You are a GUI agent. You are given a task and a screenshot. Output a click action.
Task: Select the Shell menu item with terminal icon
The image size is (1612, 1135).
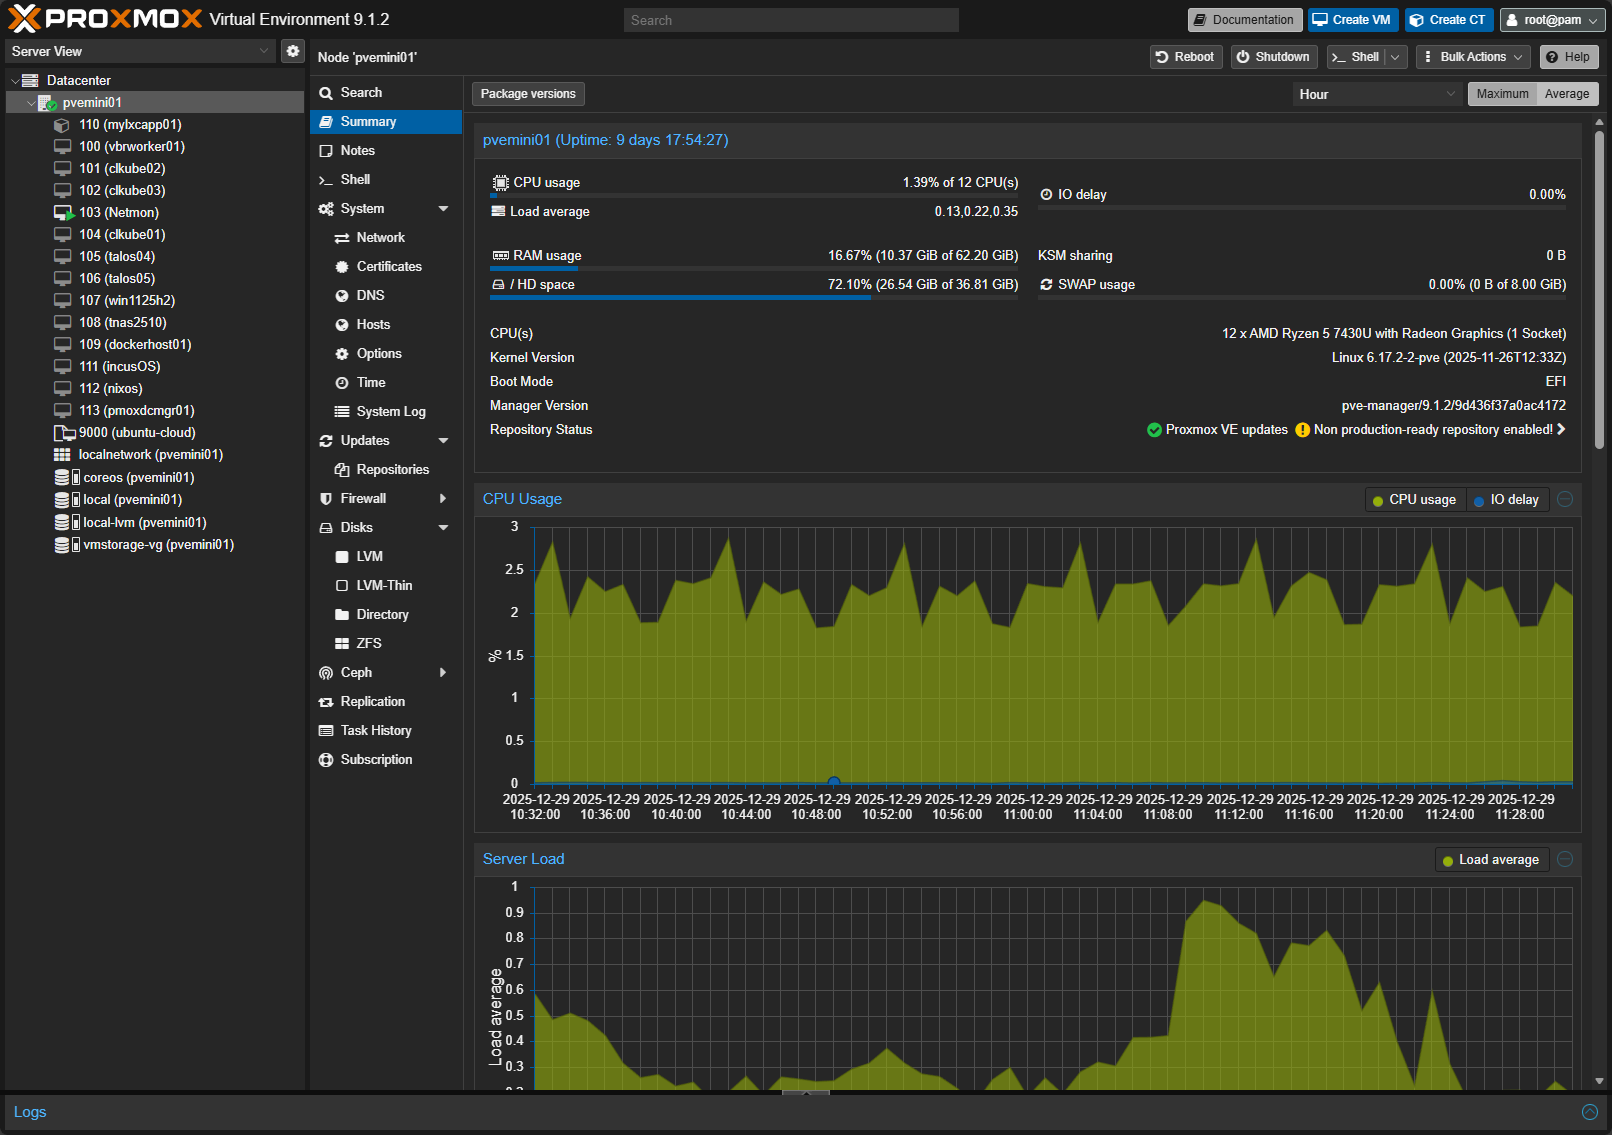pos(355,179)
